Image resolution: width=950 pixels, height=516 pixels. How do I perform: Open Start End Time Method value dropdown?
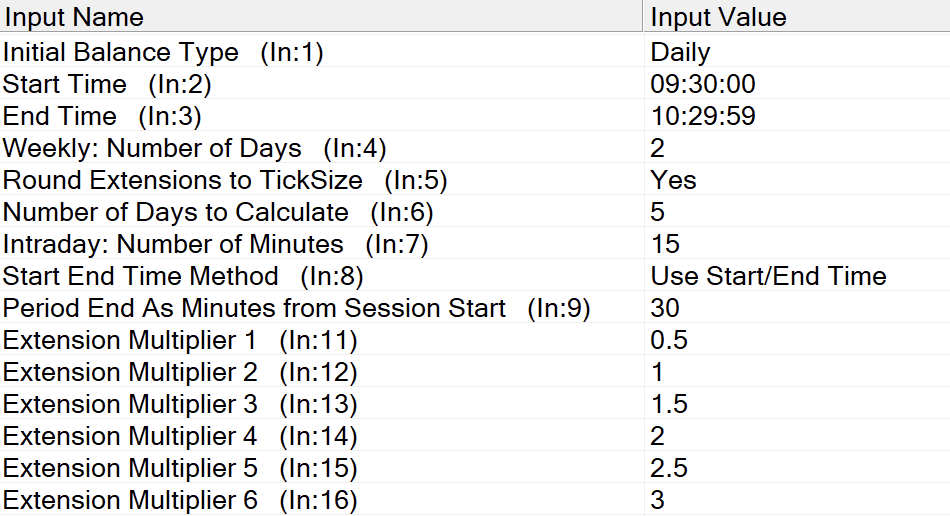click(768, 276)
